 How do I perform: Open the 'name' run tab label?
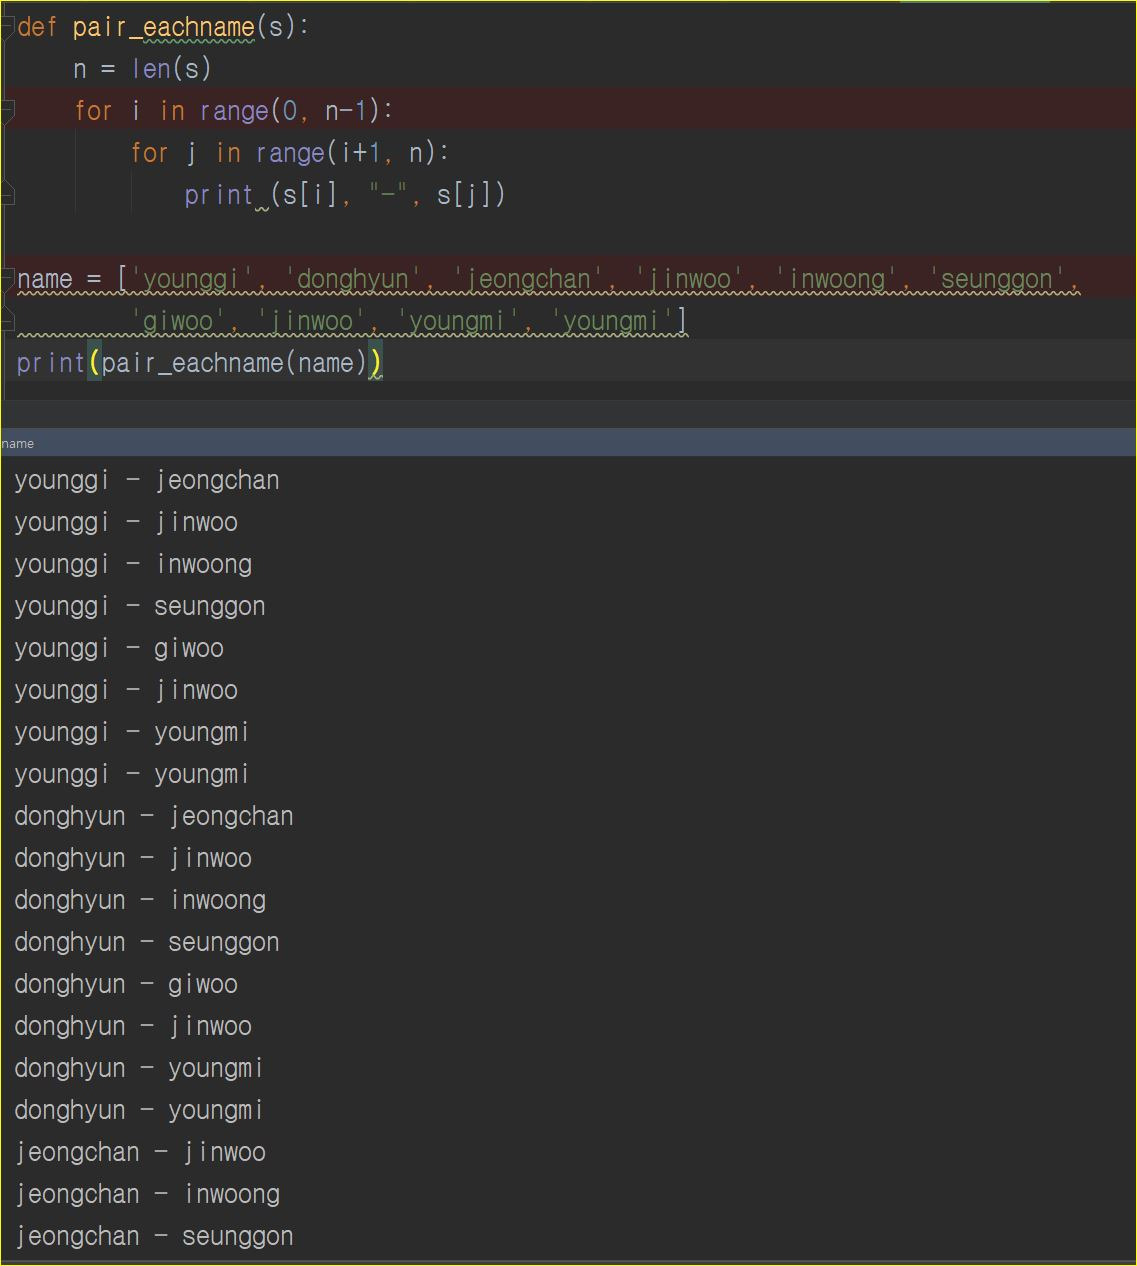pos(18,443)
